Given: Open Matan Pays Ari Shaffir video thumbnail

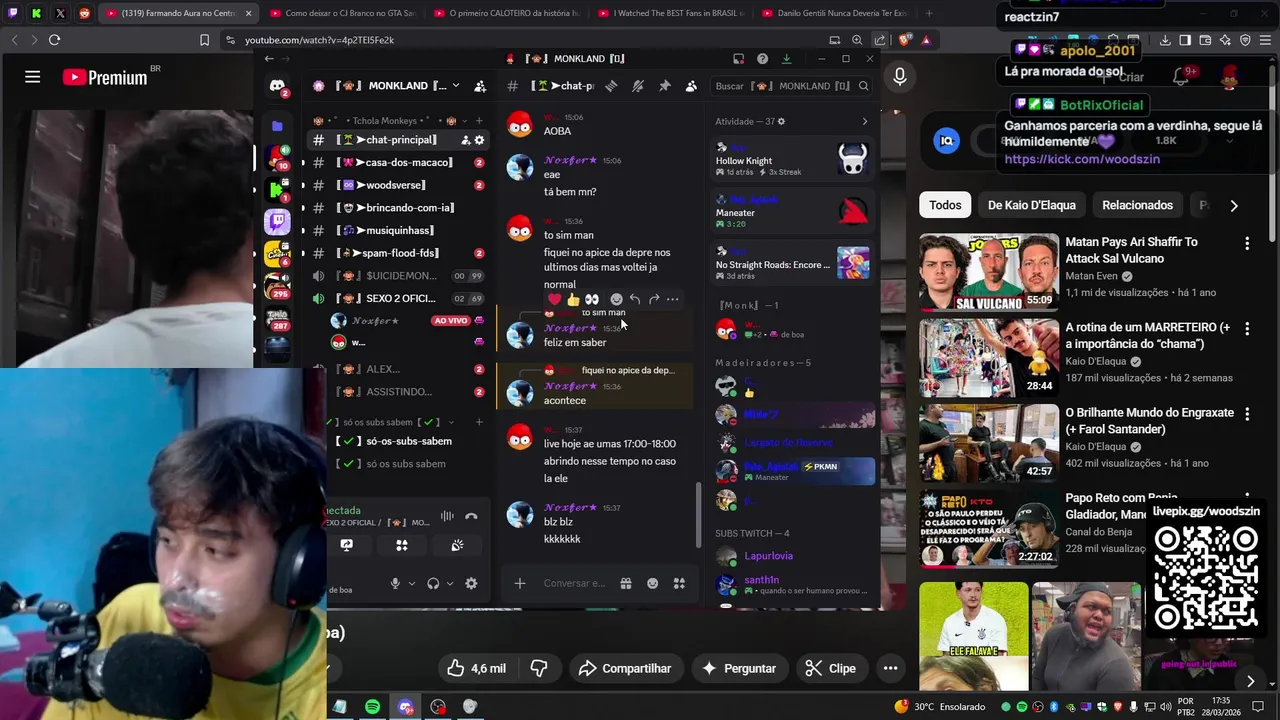Looking at the screenshot, I should coord(989,272).
